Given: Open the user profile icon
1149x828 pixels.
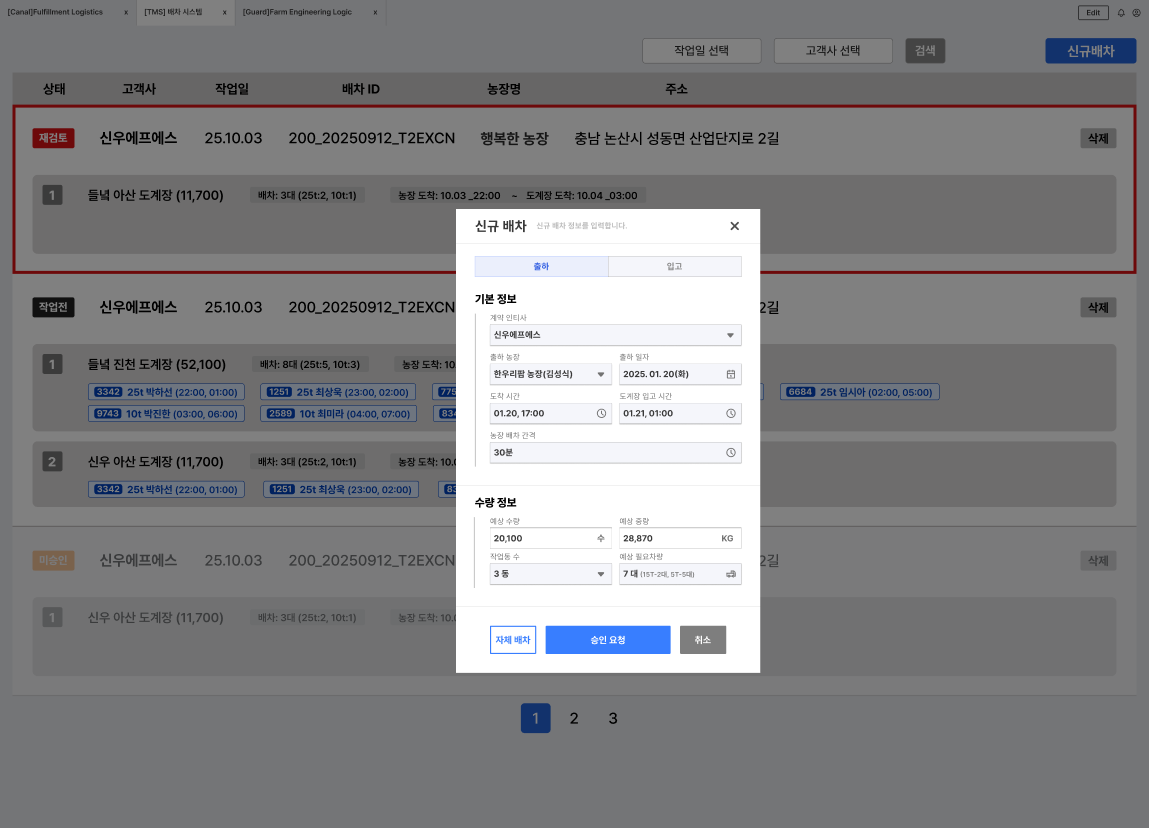Looking at the screenshot, I should coord(1137,12).
